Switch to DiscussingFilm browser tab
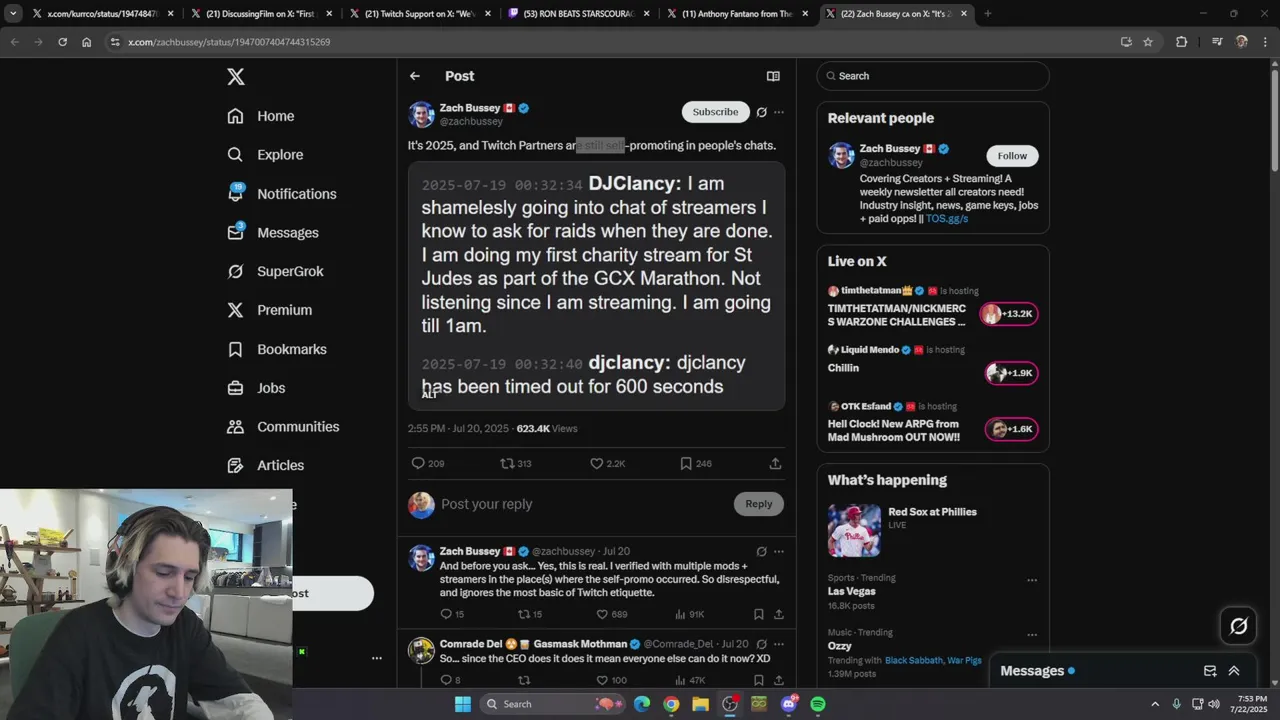This screenshot has height=720, width=1280. coord(260,14)
